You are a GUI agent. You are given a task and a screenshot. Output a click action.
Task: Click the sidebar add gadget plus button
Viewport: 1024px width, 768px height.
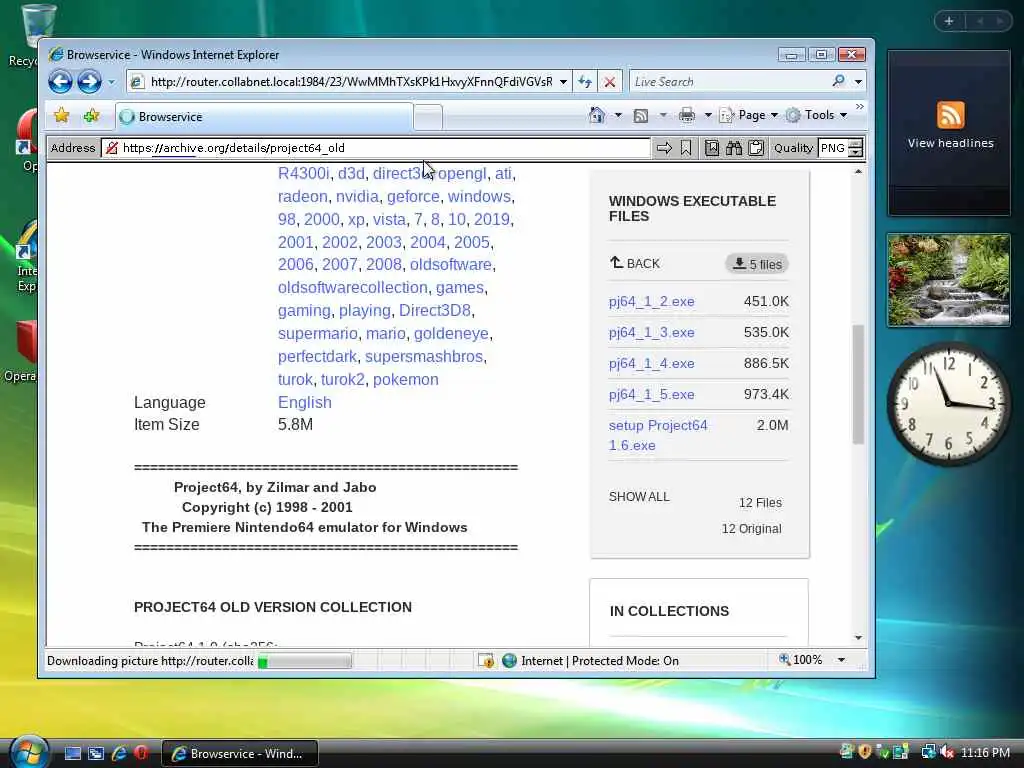[x=949, y=22]
